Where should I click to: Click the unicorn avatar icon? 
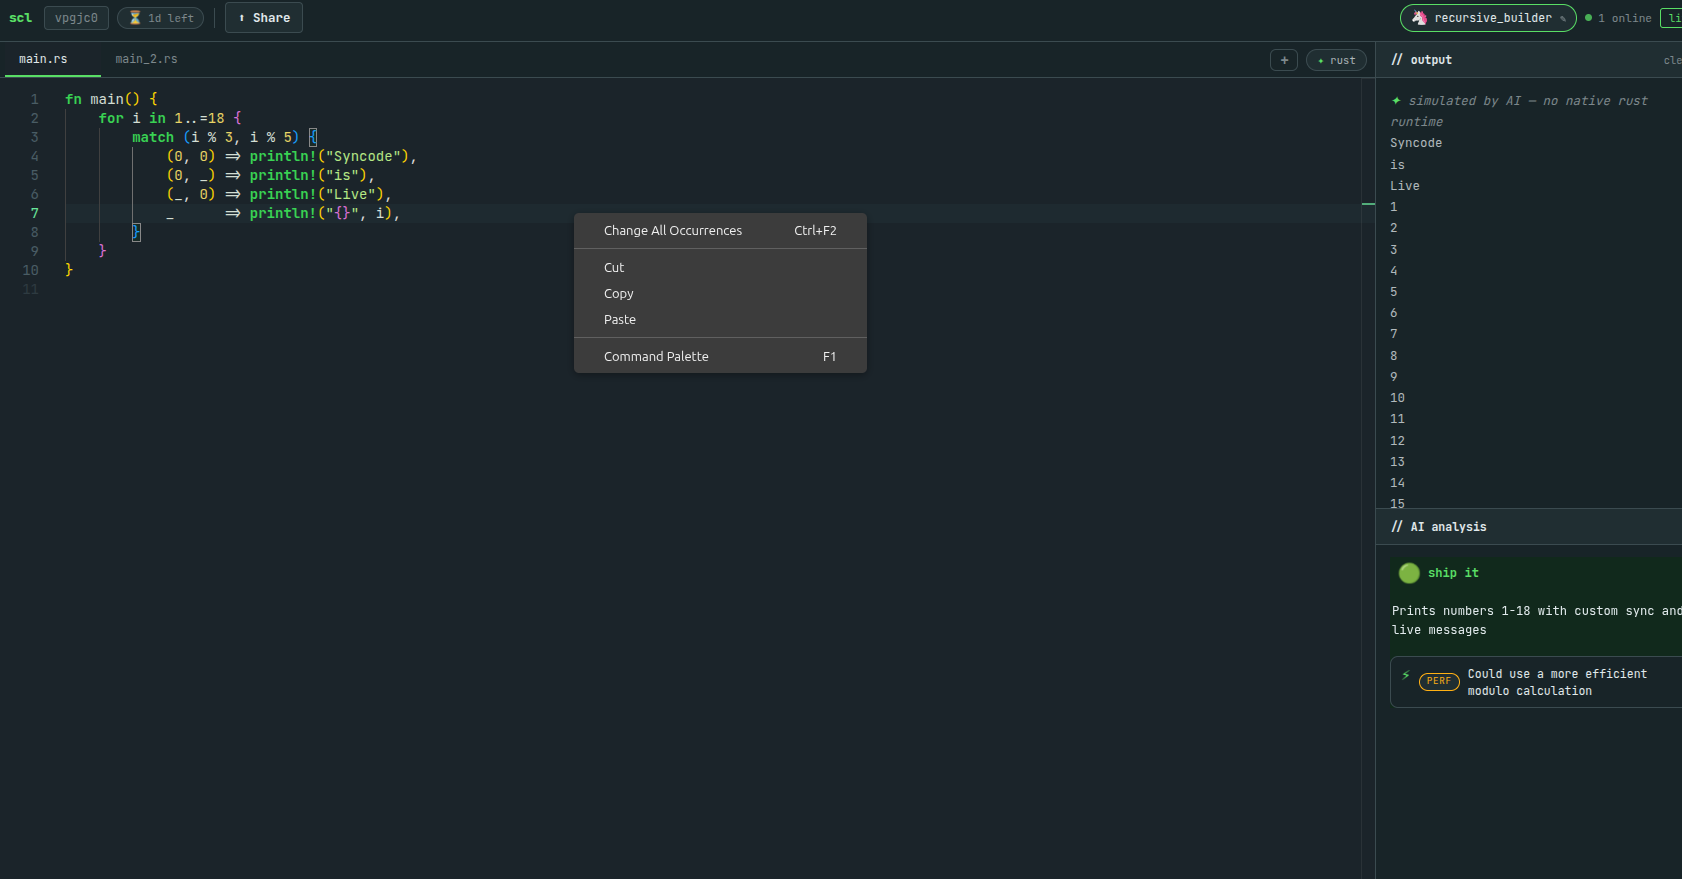pos(1419,18)
